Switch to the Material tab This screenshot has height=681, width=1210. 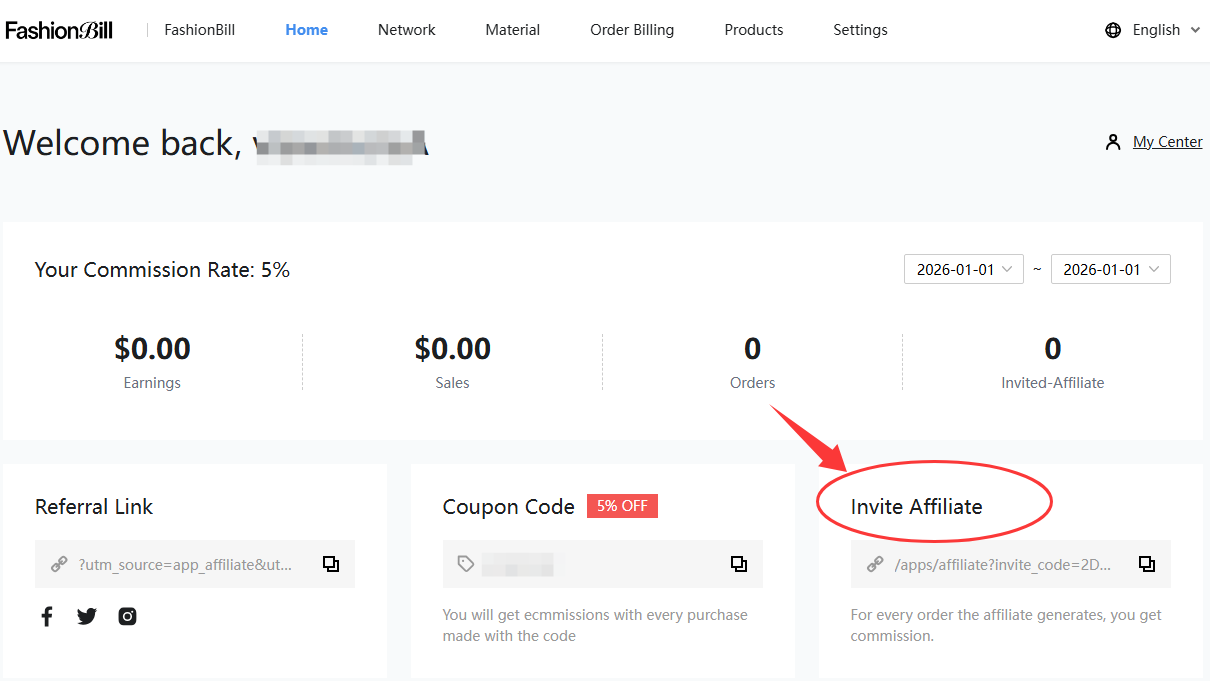[x=513, y=30]
